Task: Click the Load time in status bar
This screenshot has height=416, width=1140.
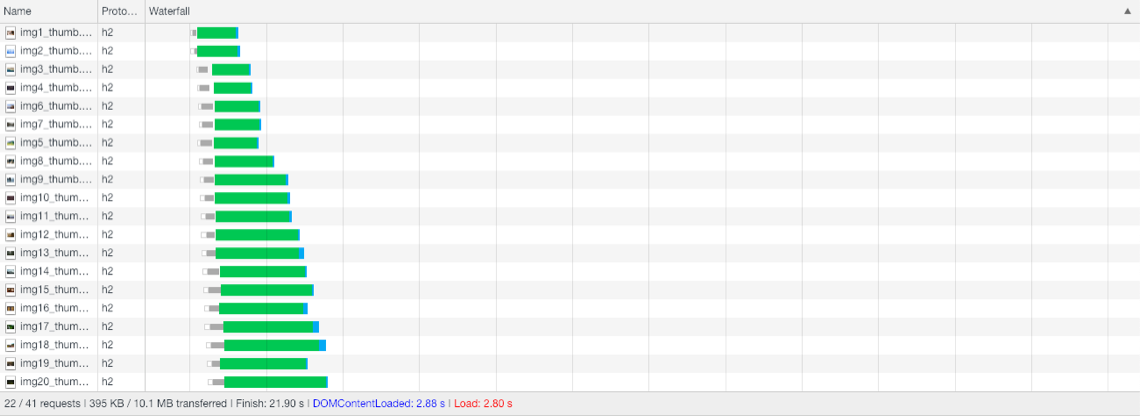Action: pos(483,404)
